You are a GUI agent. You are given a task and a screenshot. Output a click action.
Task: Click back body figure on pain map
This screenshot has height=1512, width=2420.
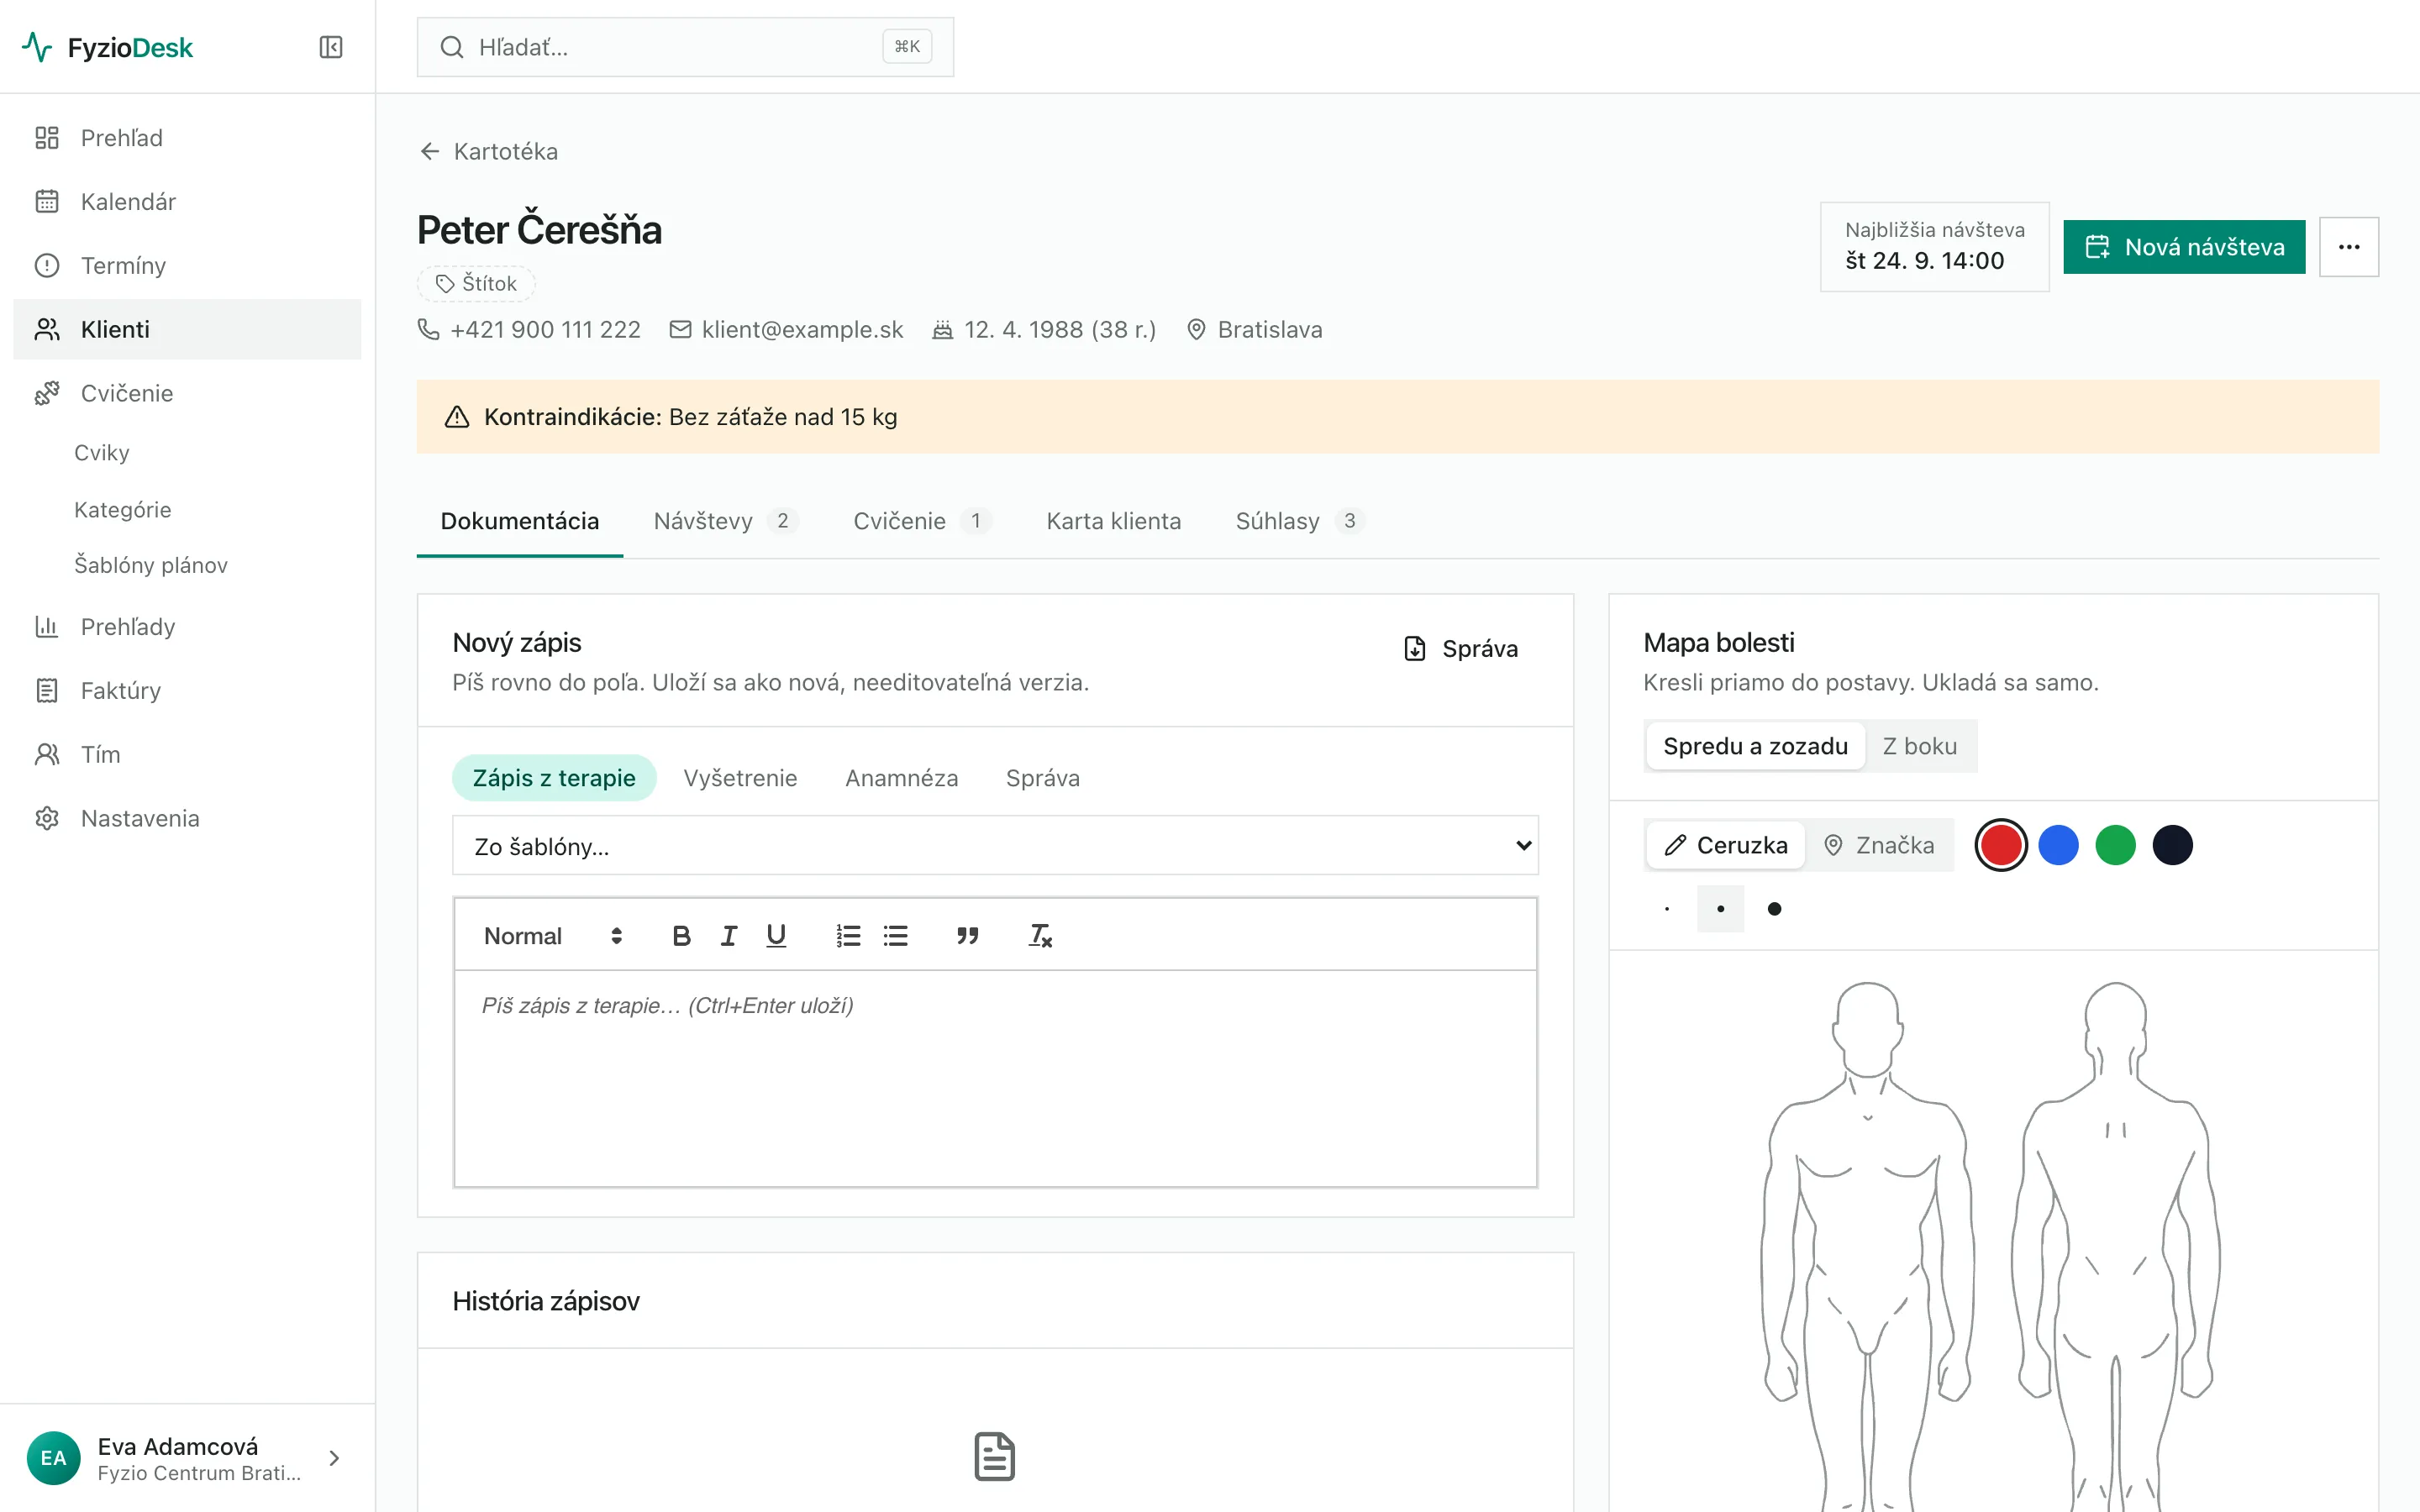click(2115, 1245)
